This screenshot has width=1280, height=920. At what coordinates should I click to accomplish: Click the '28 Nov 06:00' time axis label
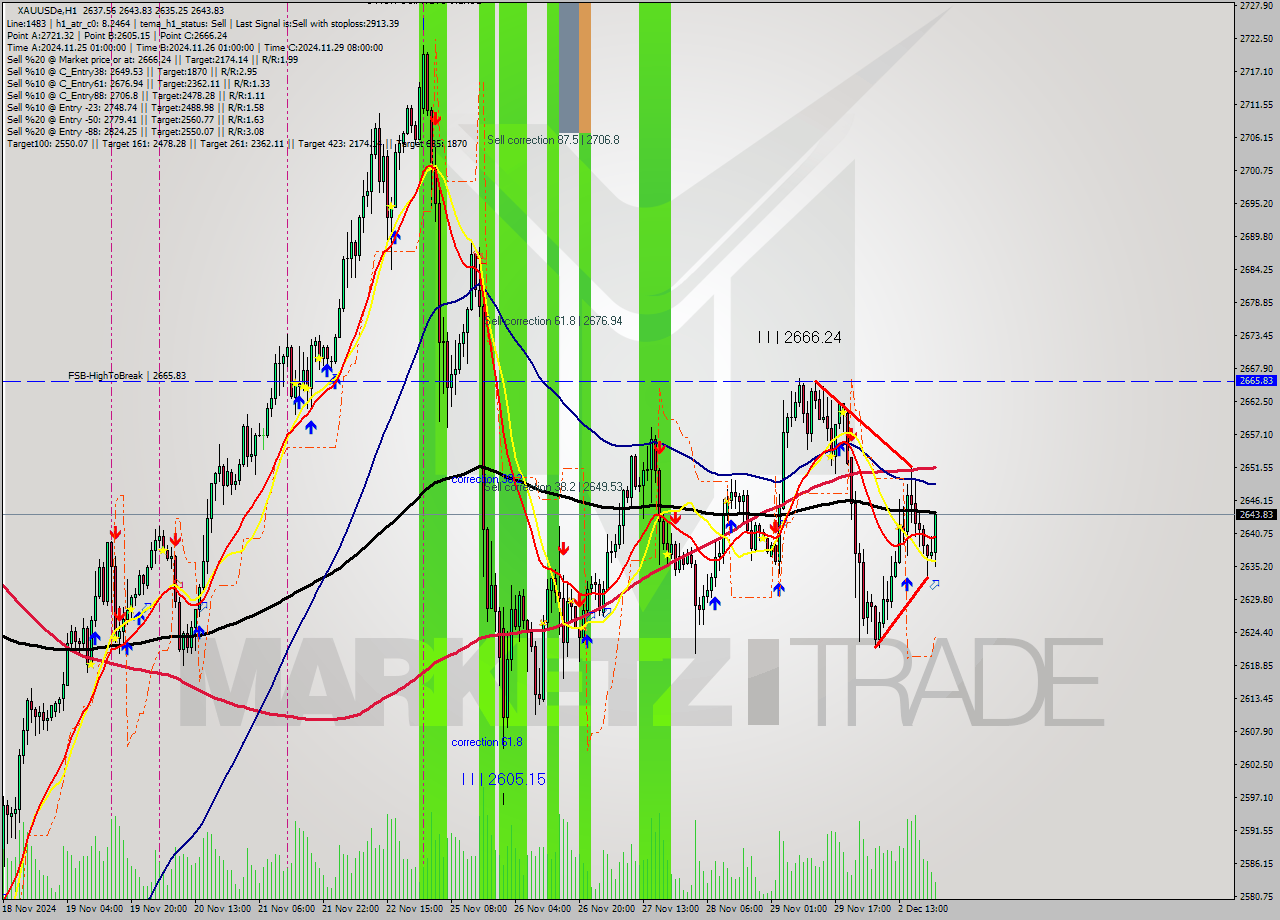(735, 909)
